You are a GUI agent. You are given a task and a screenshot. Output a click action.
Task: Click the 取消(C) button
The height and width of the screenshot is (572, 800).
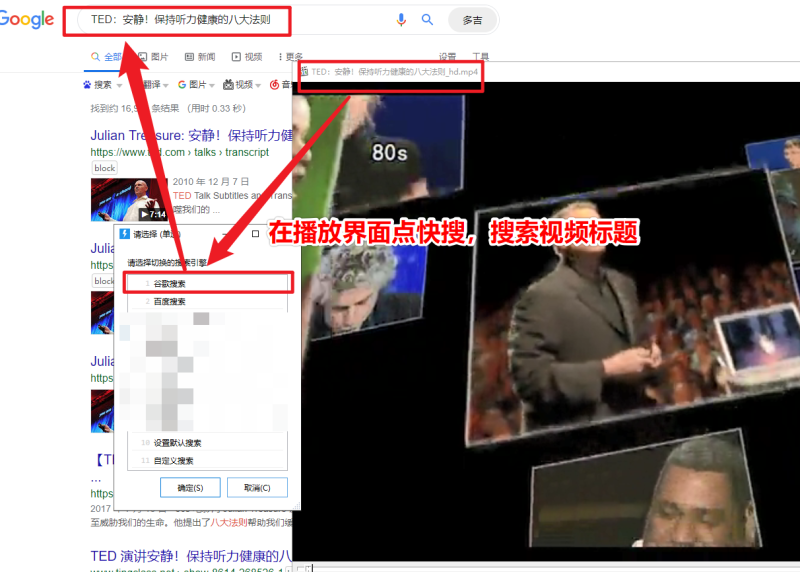click(257, 488)
